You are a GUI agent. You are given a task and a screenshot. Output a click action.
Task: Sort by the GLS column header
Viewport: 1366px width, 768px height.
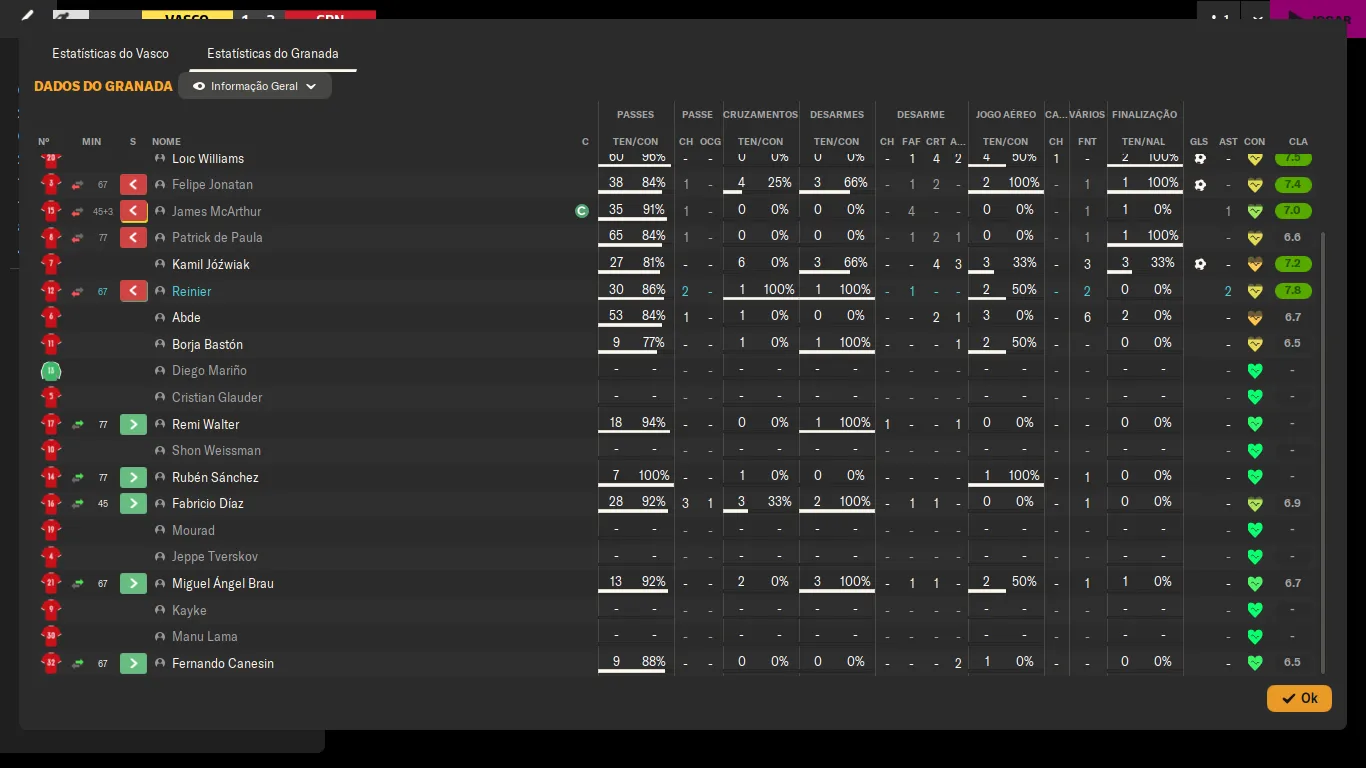1199,142
